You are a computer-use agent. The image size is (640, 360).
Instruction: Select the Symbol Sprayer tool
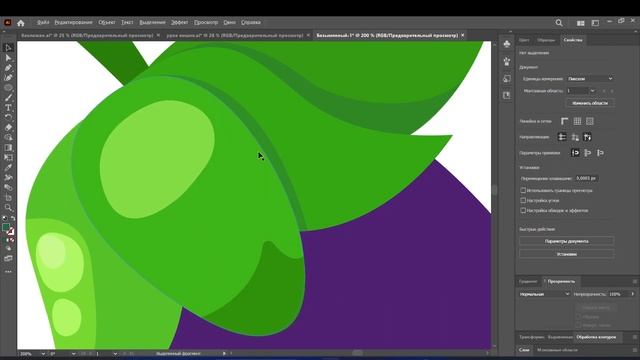coord(8,178)
